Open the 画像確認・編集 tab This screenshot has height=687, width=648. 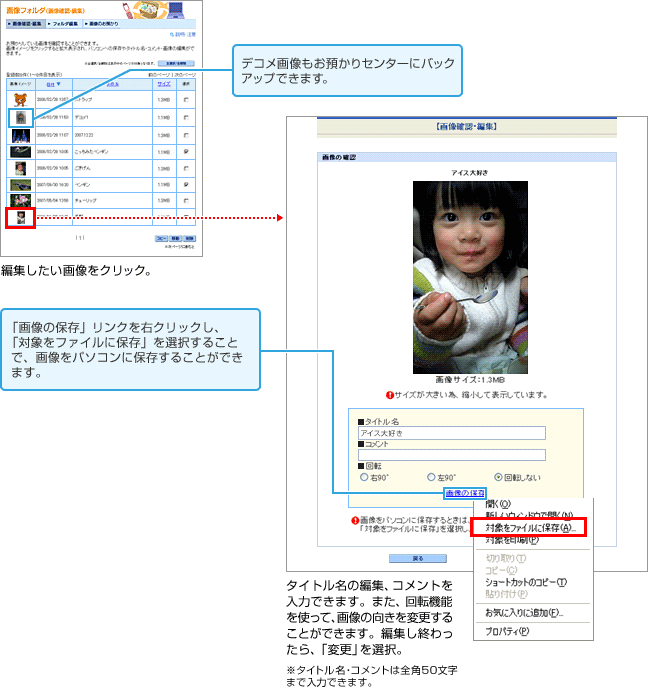(26, 24)
